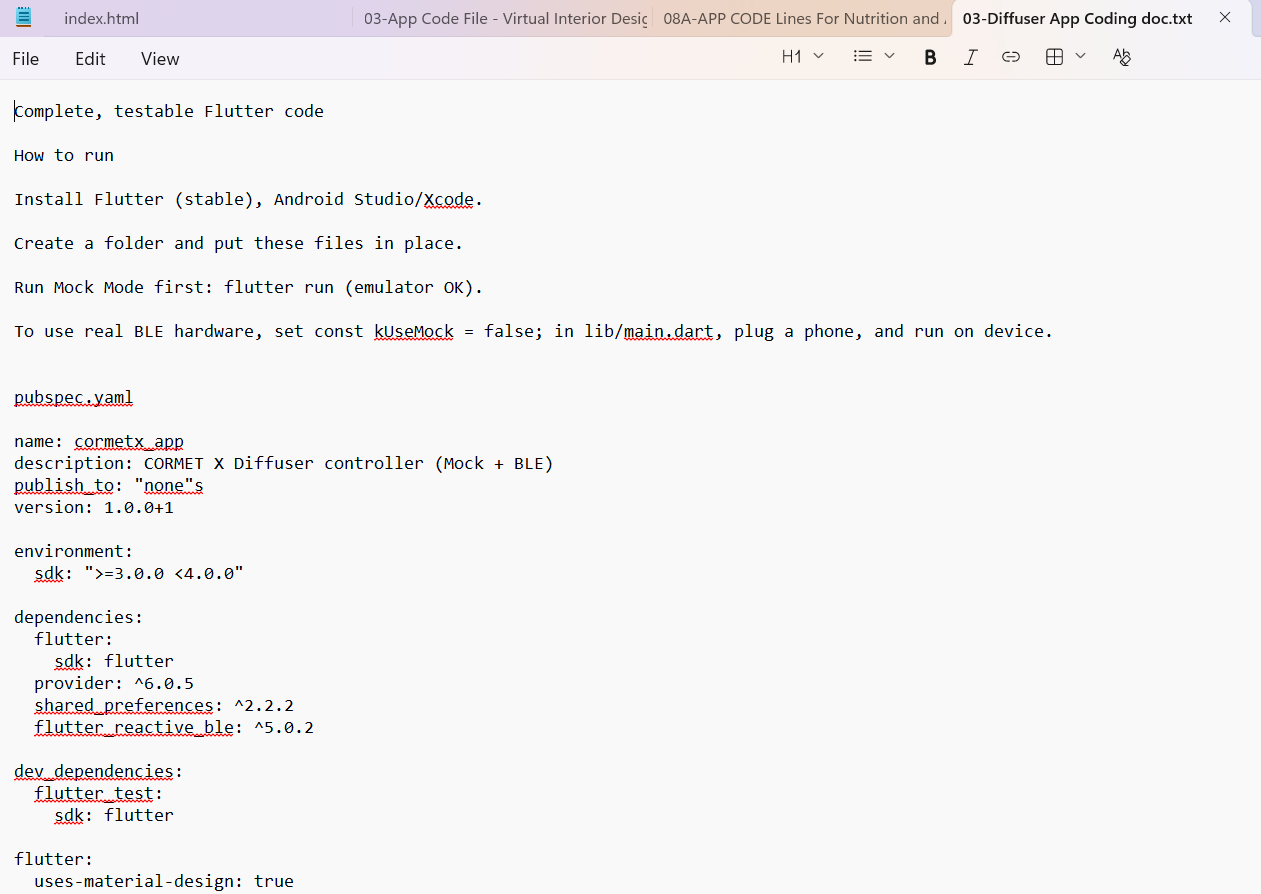Click the 'flutter_reactive_ble: ^5.0.2' line

click(174, 727)
